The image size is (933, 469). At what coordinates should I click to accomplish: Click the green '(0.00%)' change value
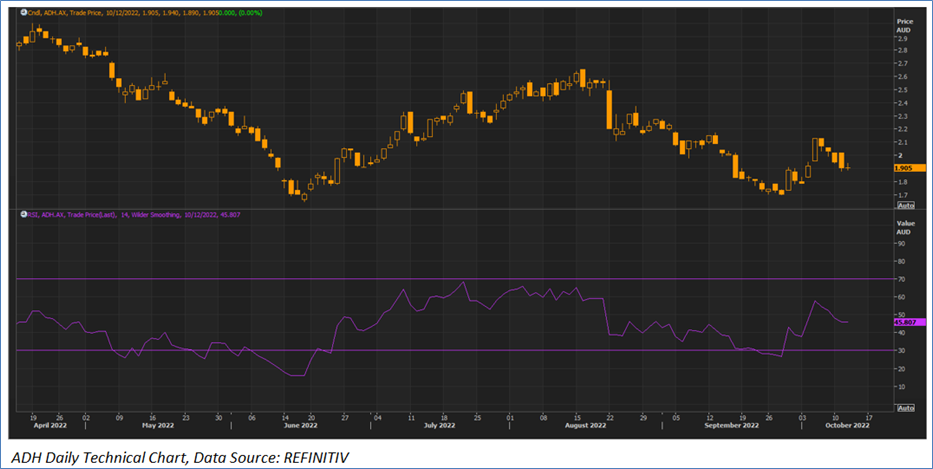[x=251, y=12]
